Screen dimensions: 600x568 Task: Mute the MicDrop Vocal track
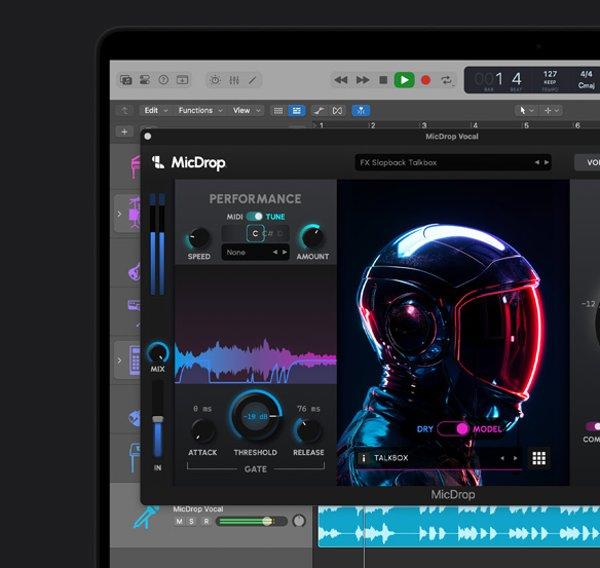(179, 522)
